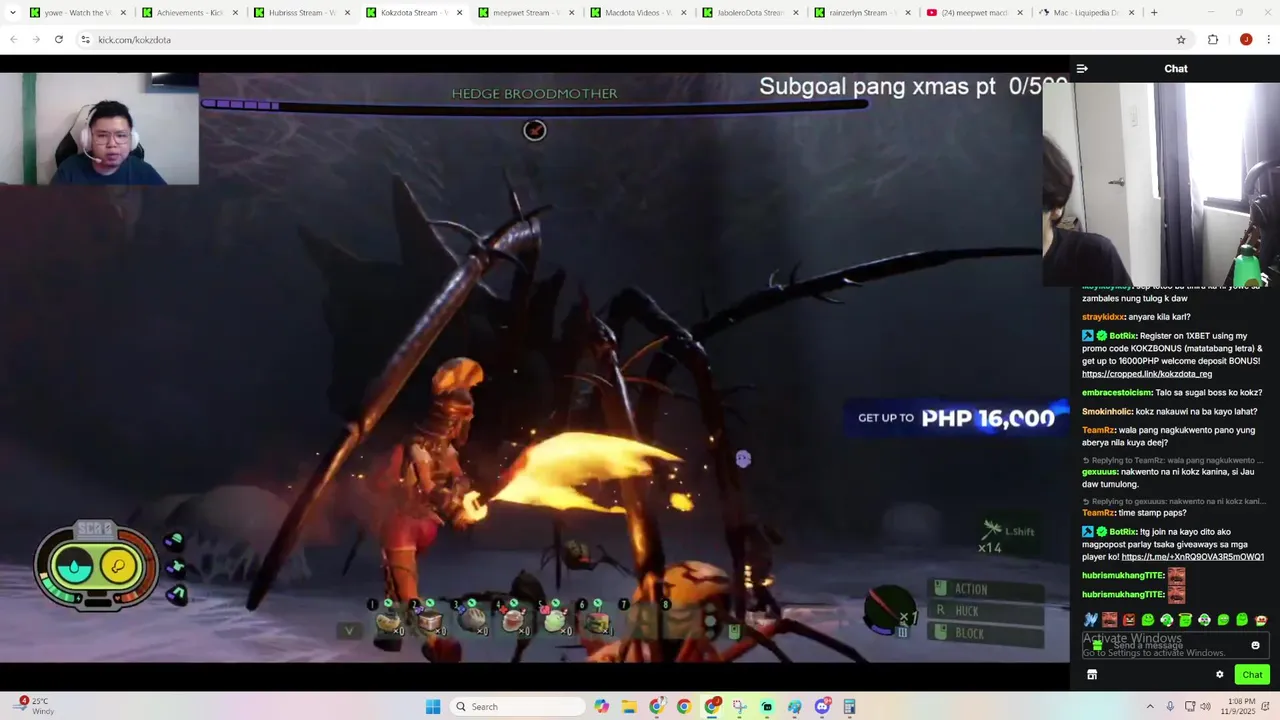
Task: Open the t.me Telegram link in chat
Action: pyautogui.click(x=1193, y=557)
